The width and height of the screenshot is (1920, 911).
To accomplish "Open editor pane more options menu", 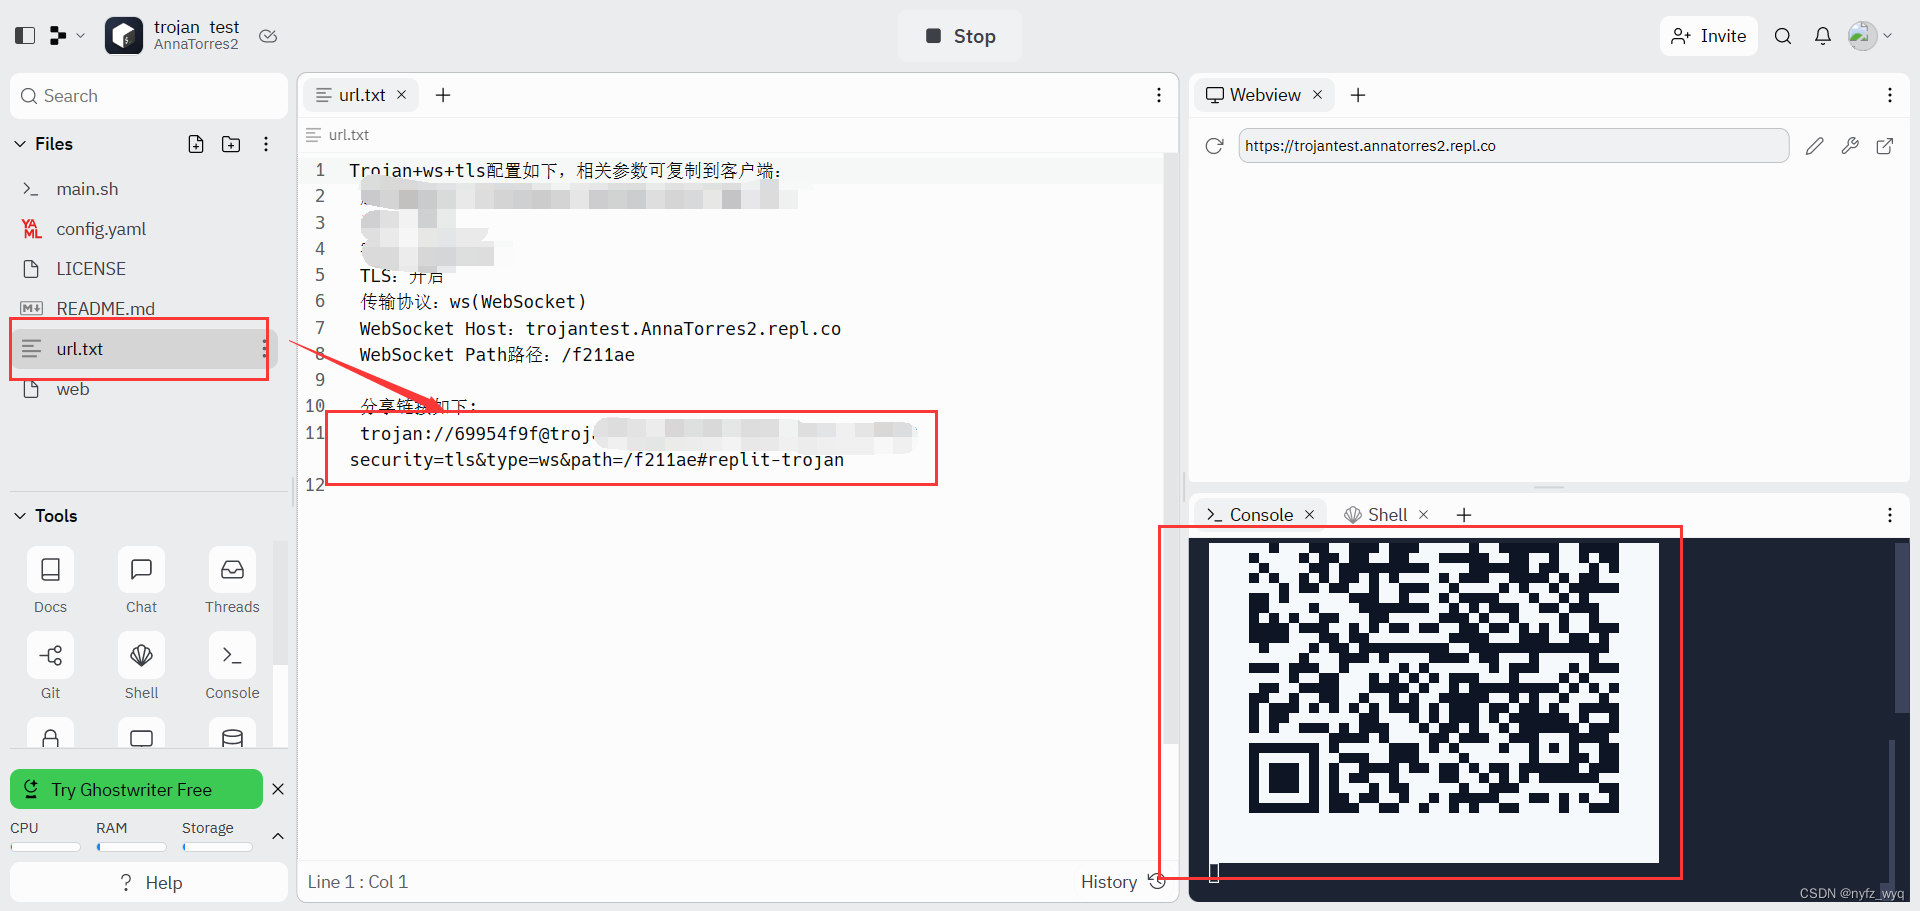I will point(1159,95).
